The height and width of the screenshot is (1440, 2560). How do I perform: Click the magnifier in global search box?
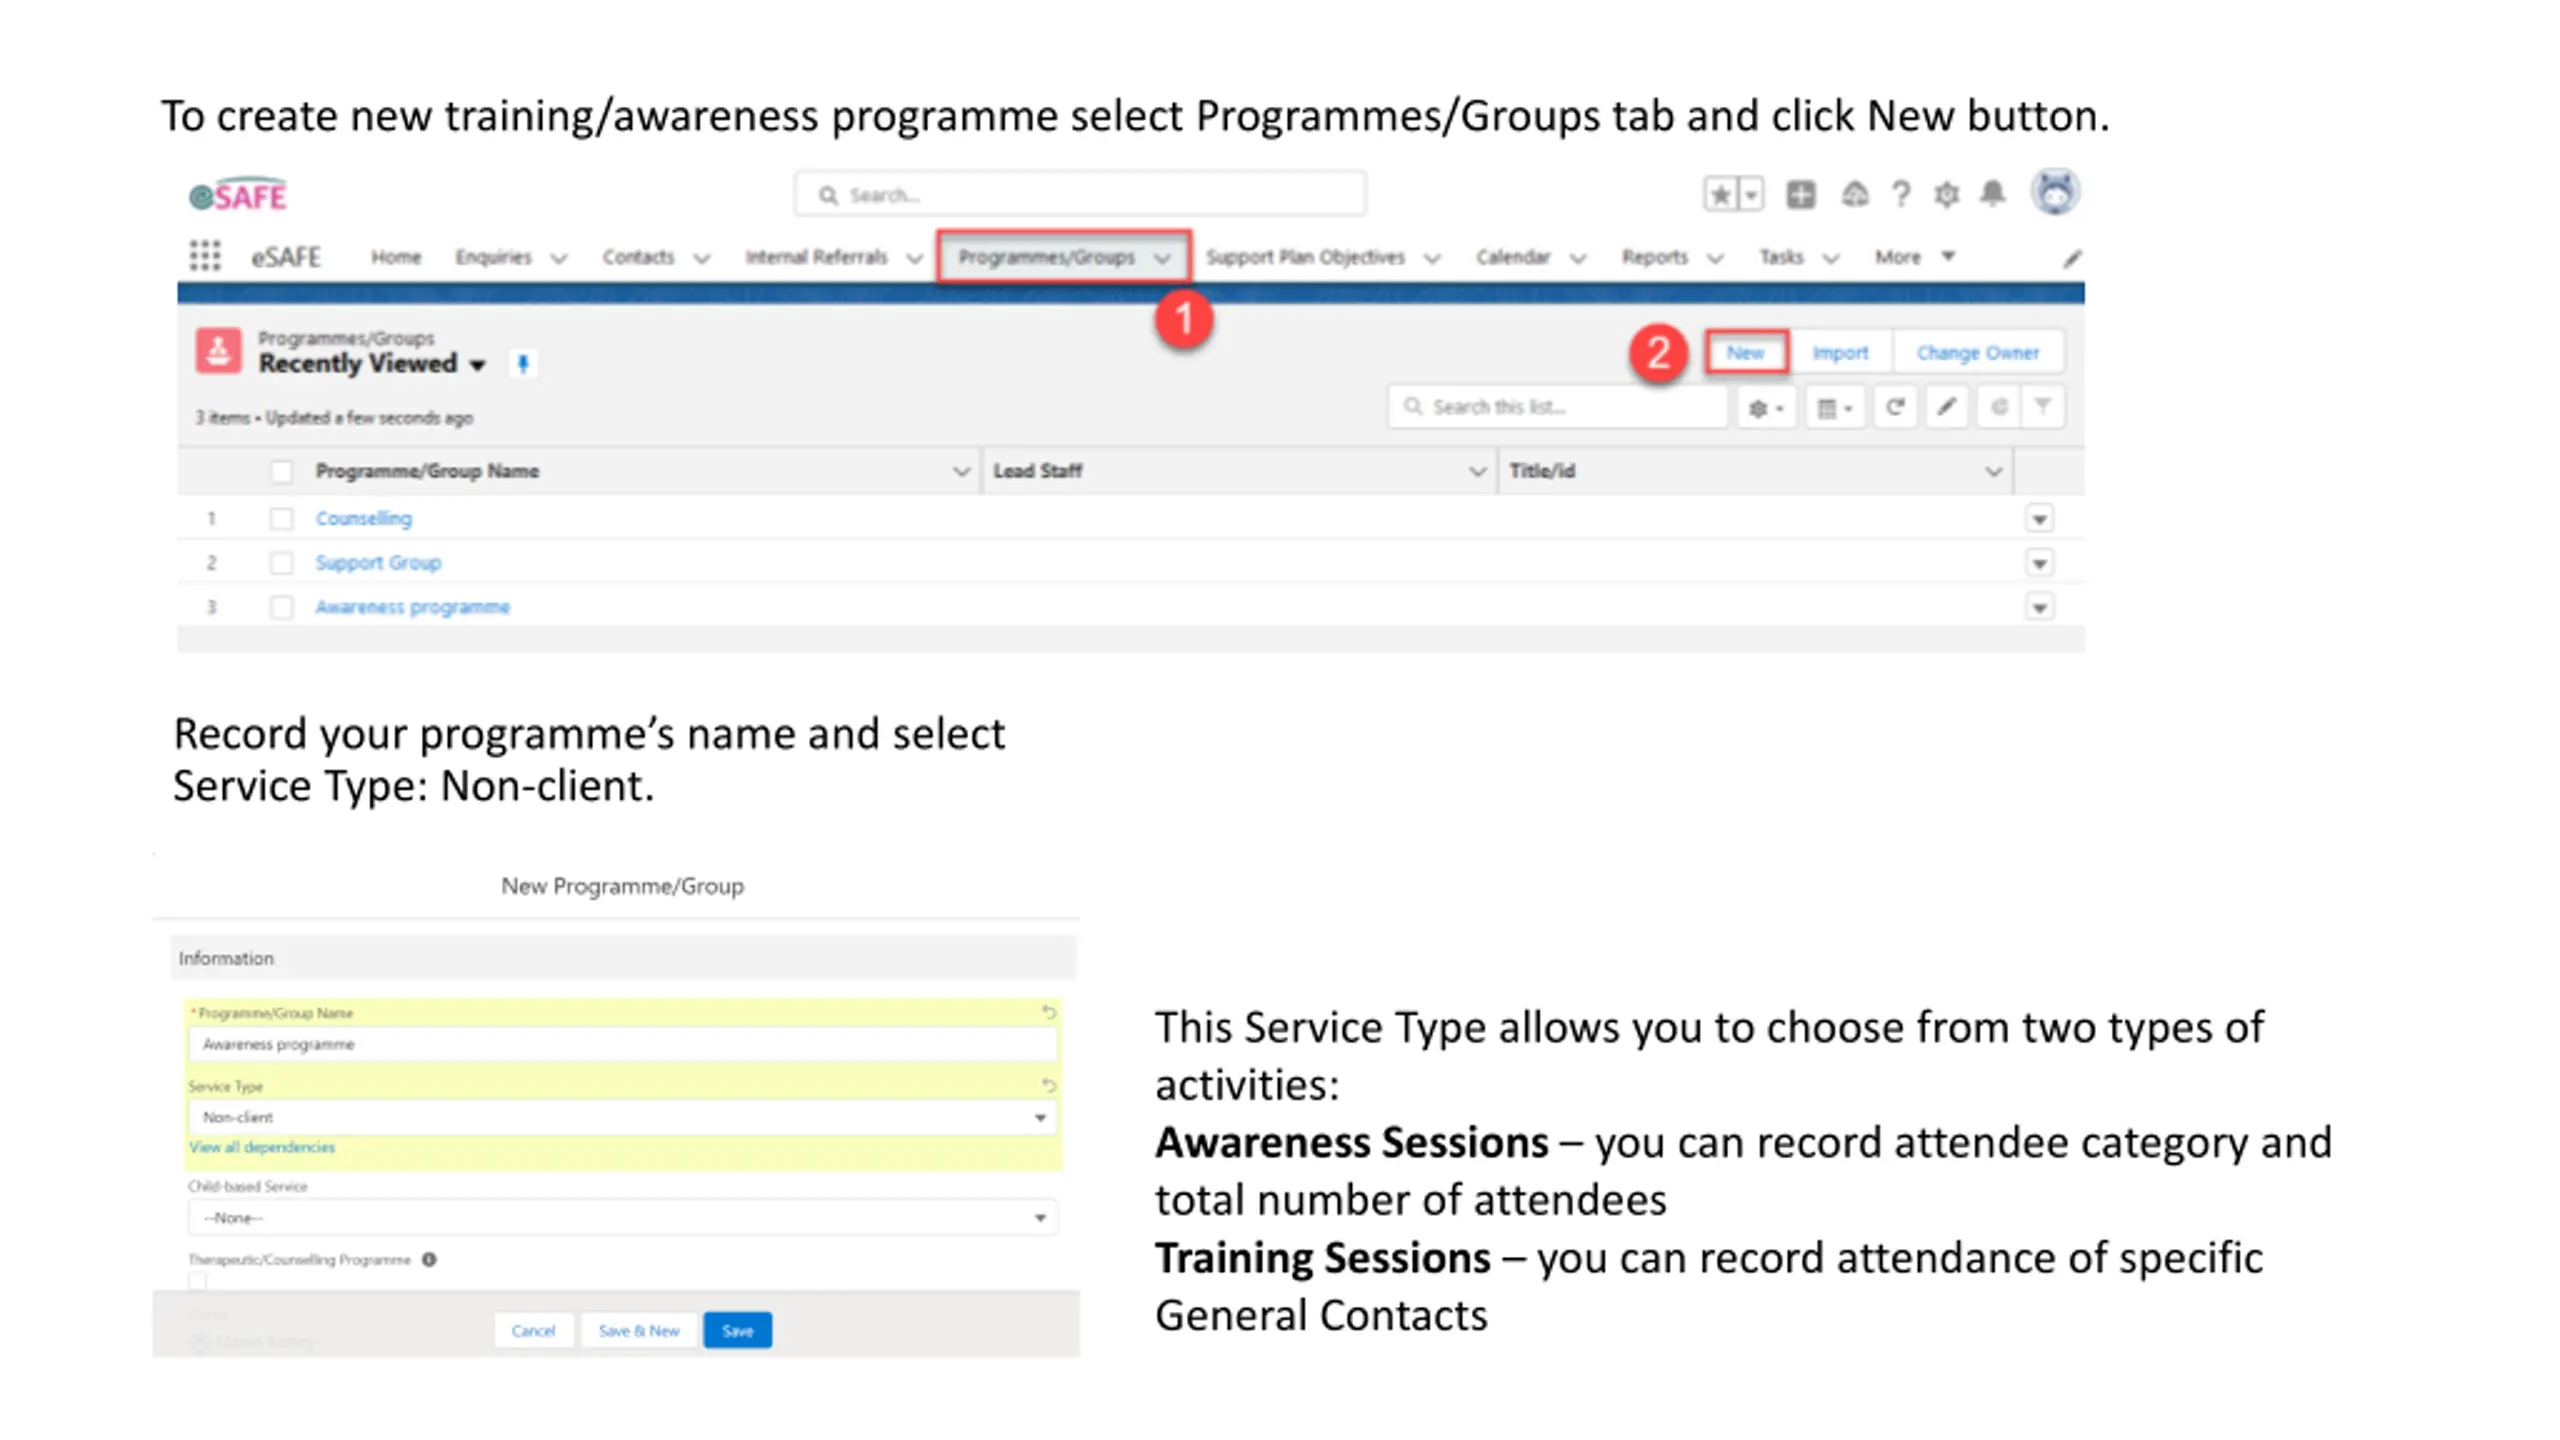coord(828,195)
